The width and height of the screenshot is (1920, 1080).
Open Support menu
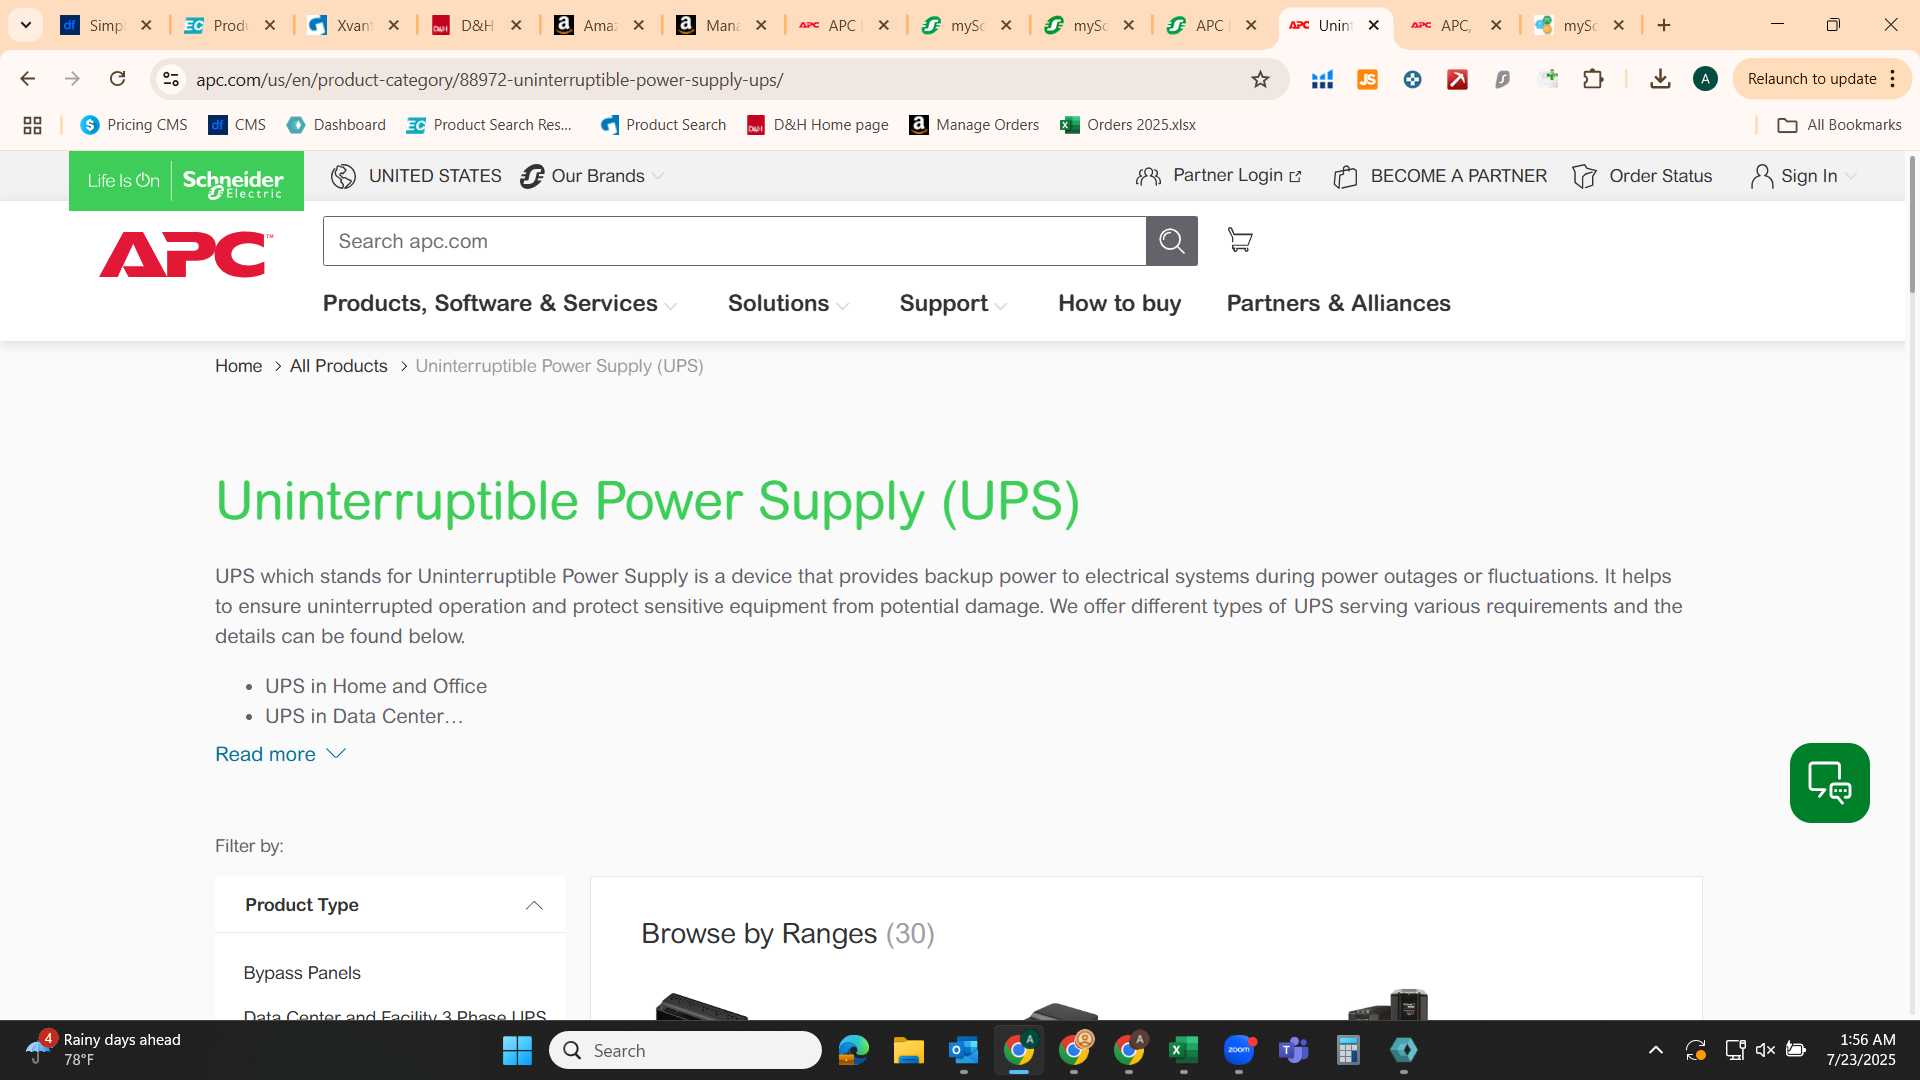point(953,303)
